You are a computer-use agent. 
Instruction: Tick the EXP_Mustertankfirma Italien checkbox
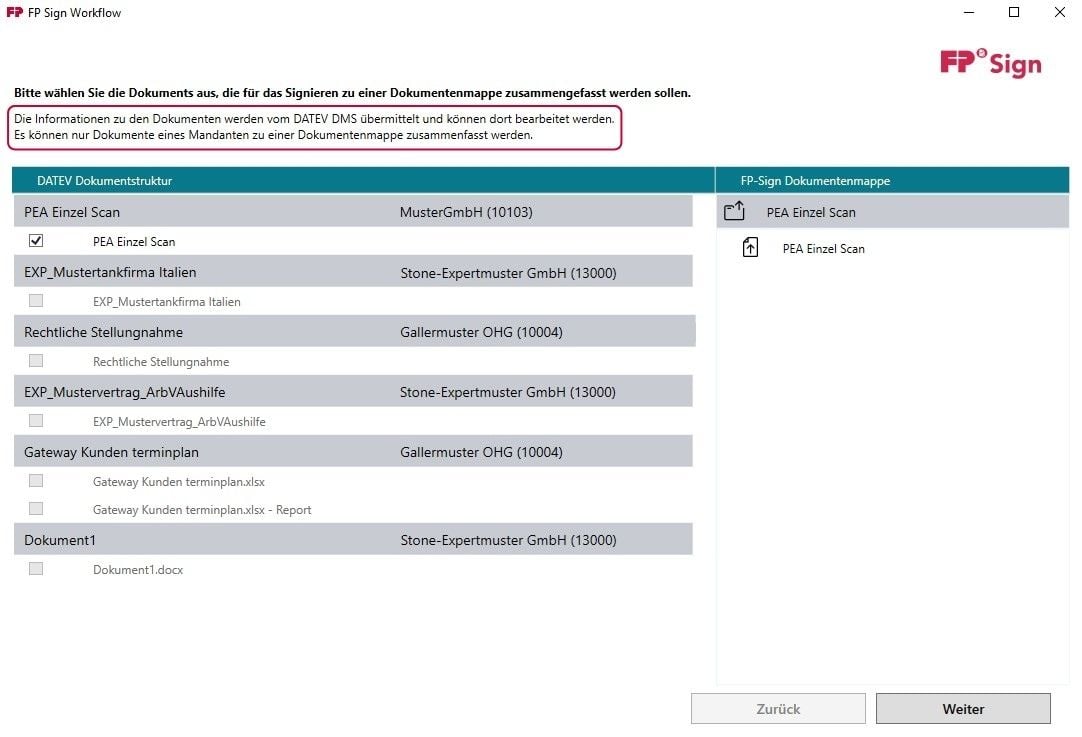point(36,300)
